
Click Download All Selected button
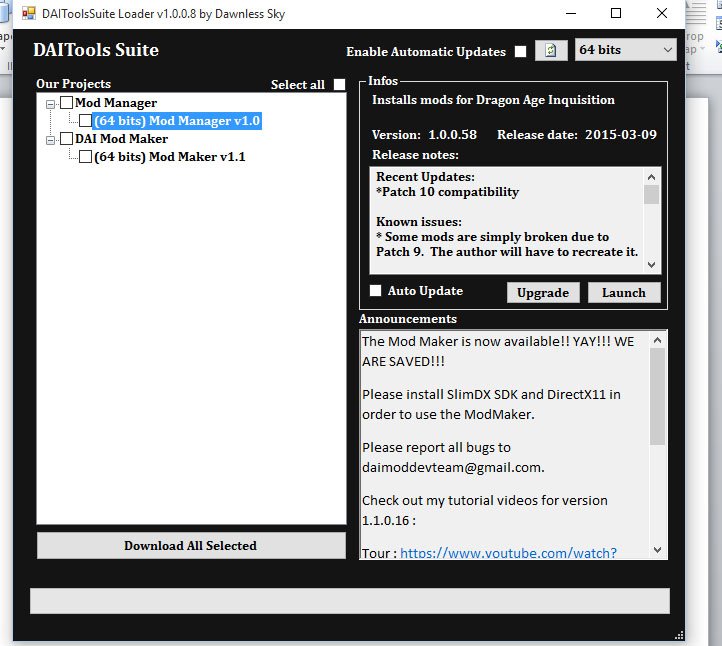point(191,546)
